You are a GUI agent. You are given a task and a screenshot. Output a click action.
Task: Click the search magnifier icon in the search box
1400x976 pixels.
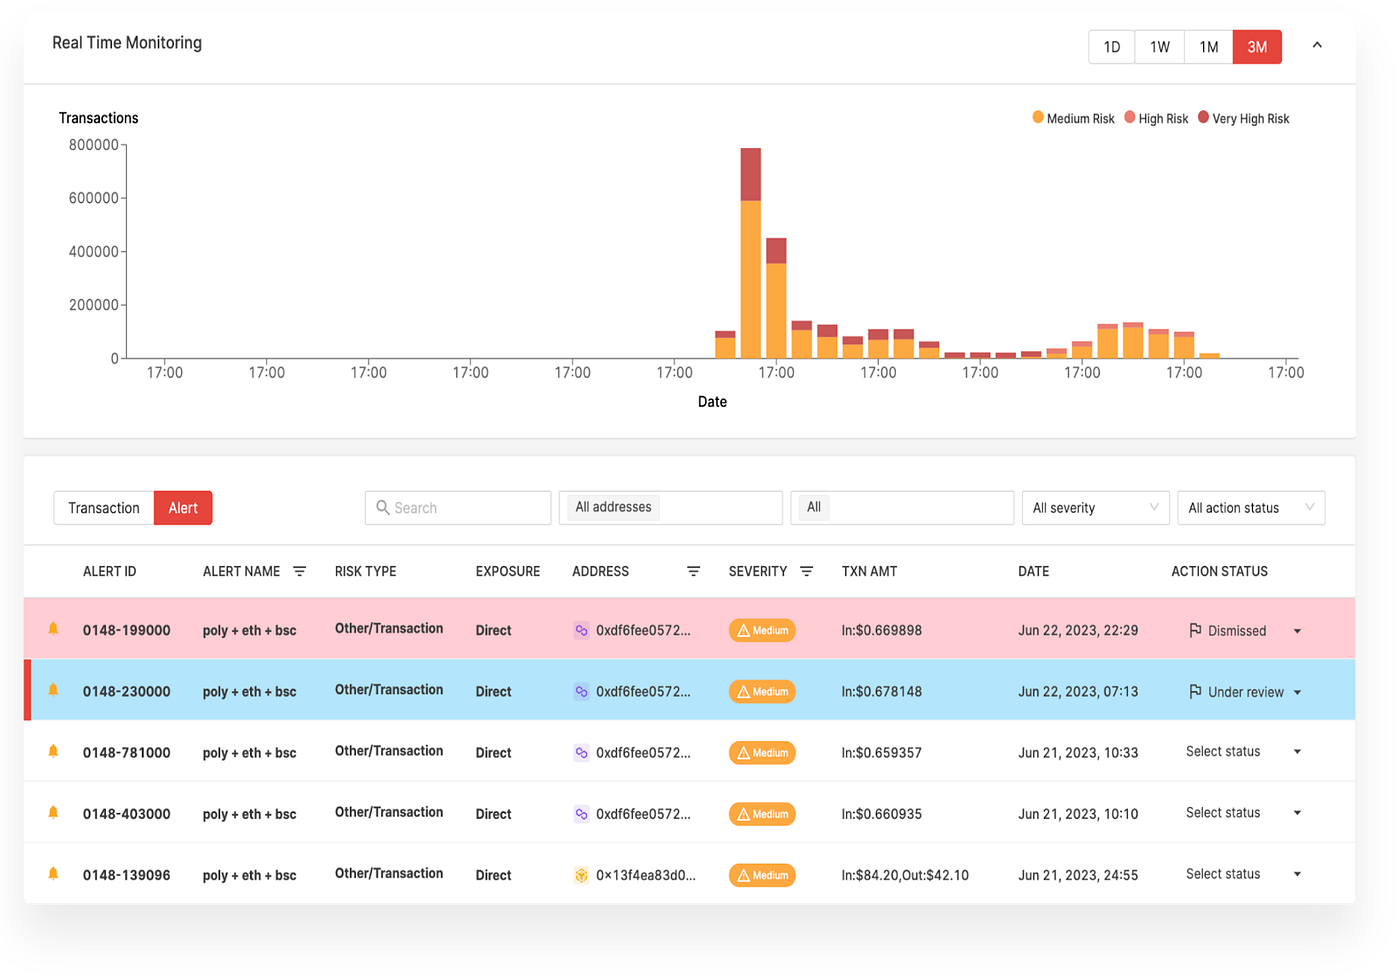point(383,507)
